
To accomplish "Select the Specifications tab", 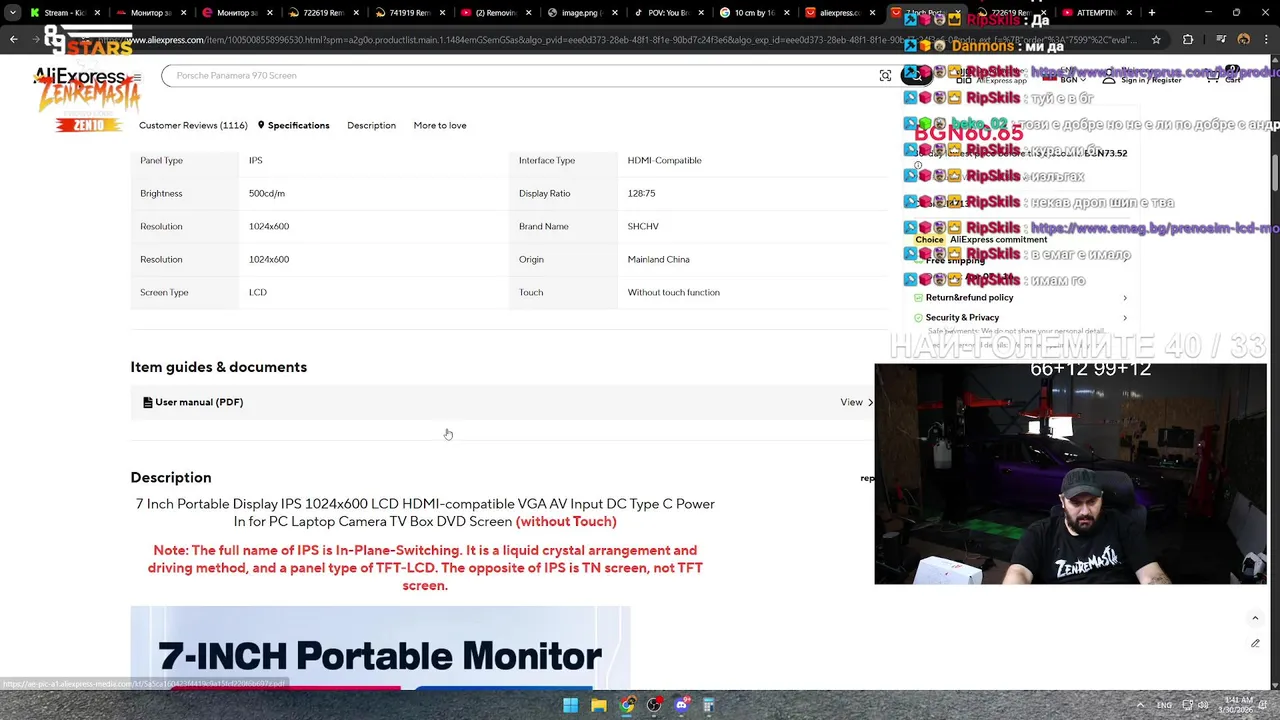I will coord(298,125).
